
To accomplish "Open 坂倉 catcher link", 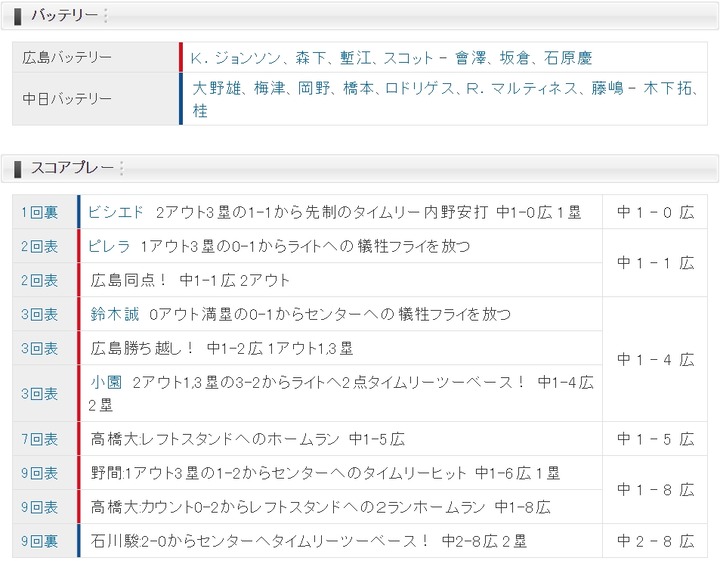I will [x=515, y=58].
